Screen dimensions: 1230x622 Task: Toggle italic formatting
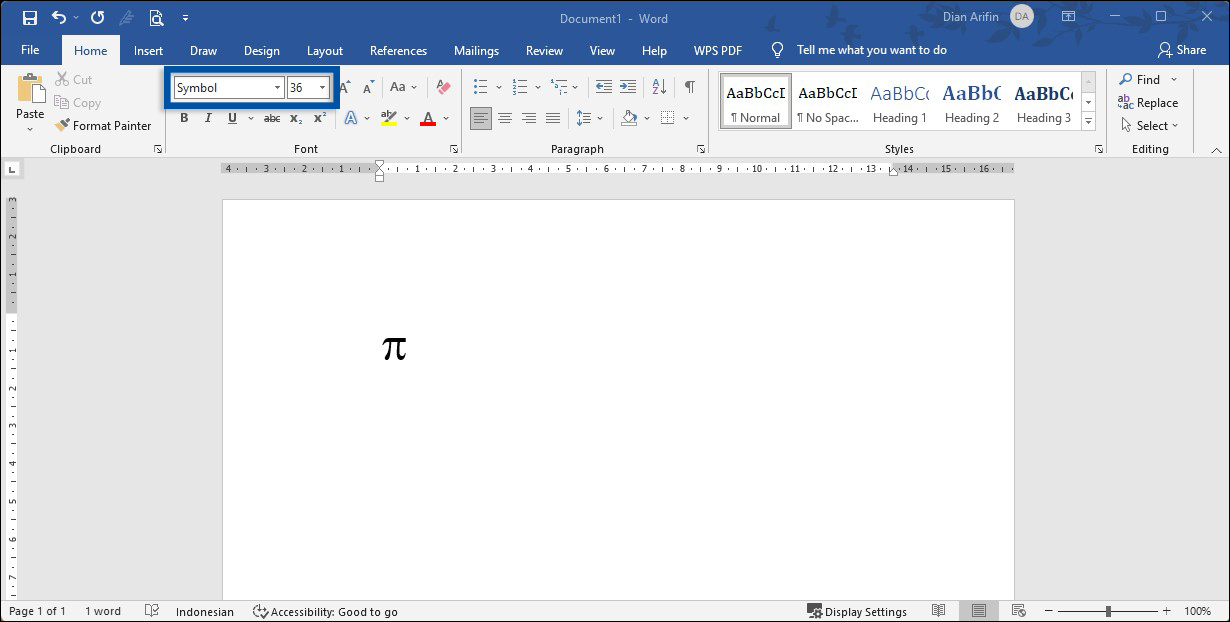(x=208, y=118)
